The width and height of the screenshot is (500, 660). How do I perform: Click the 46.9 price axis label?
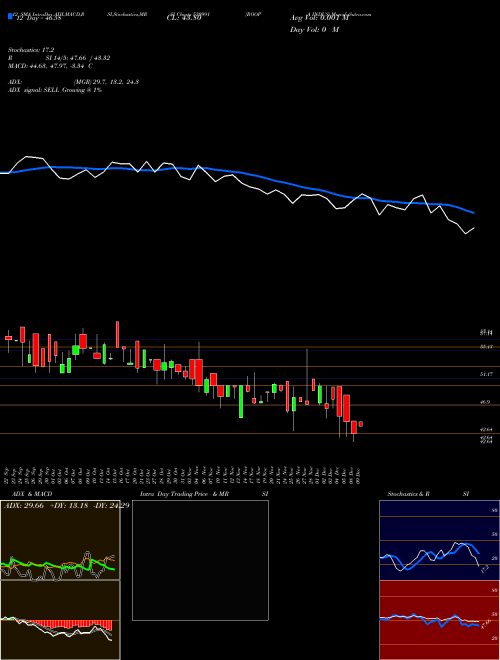[485, 402]
